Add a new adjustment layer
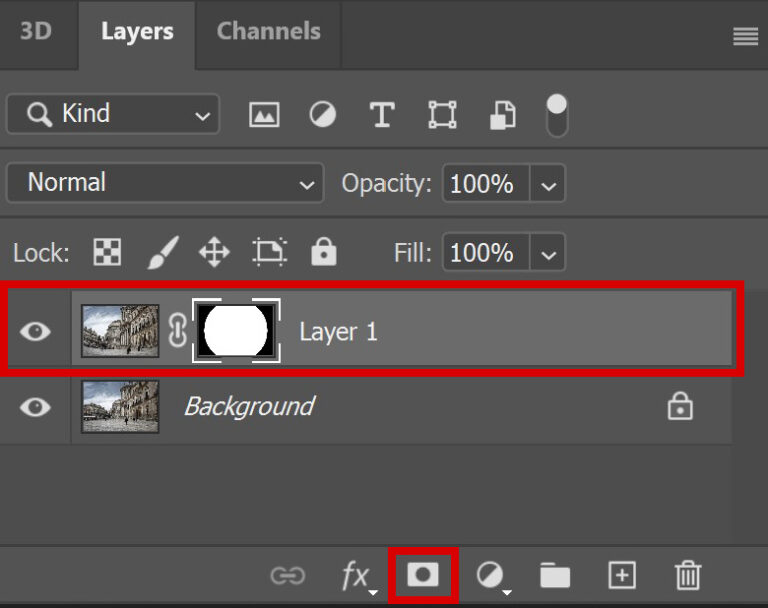The height and width of the screenshot is (608, 768). tap(490, 575)
